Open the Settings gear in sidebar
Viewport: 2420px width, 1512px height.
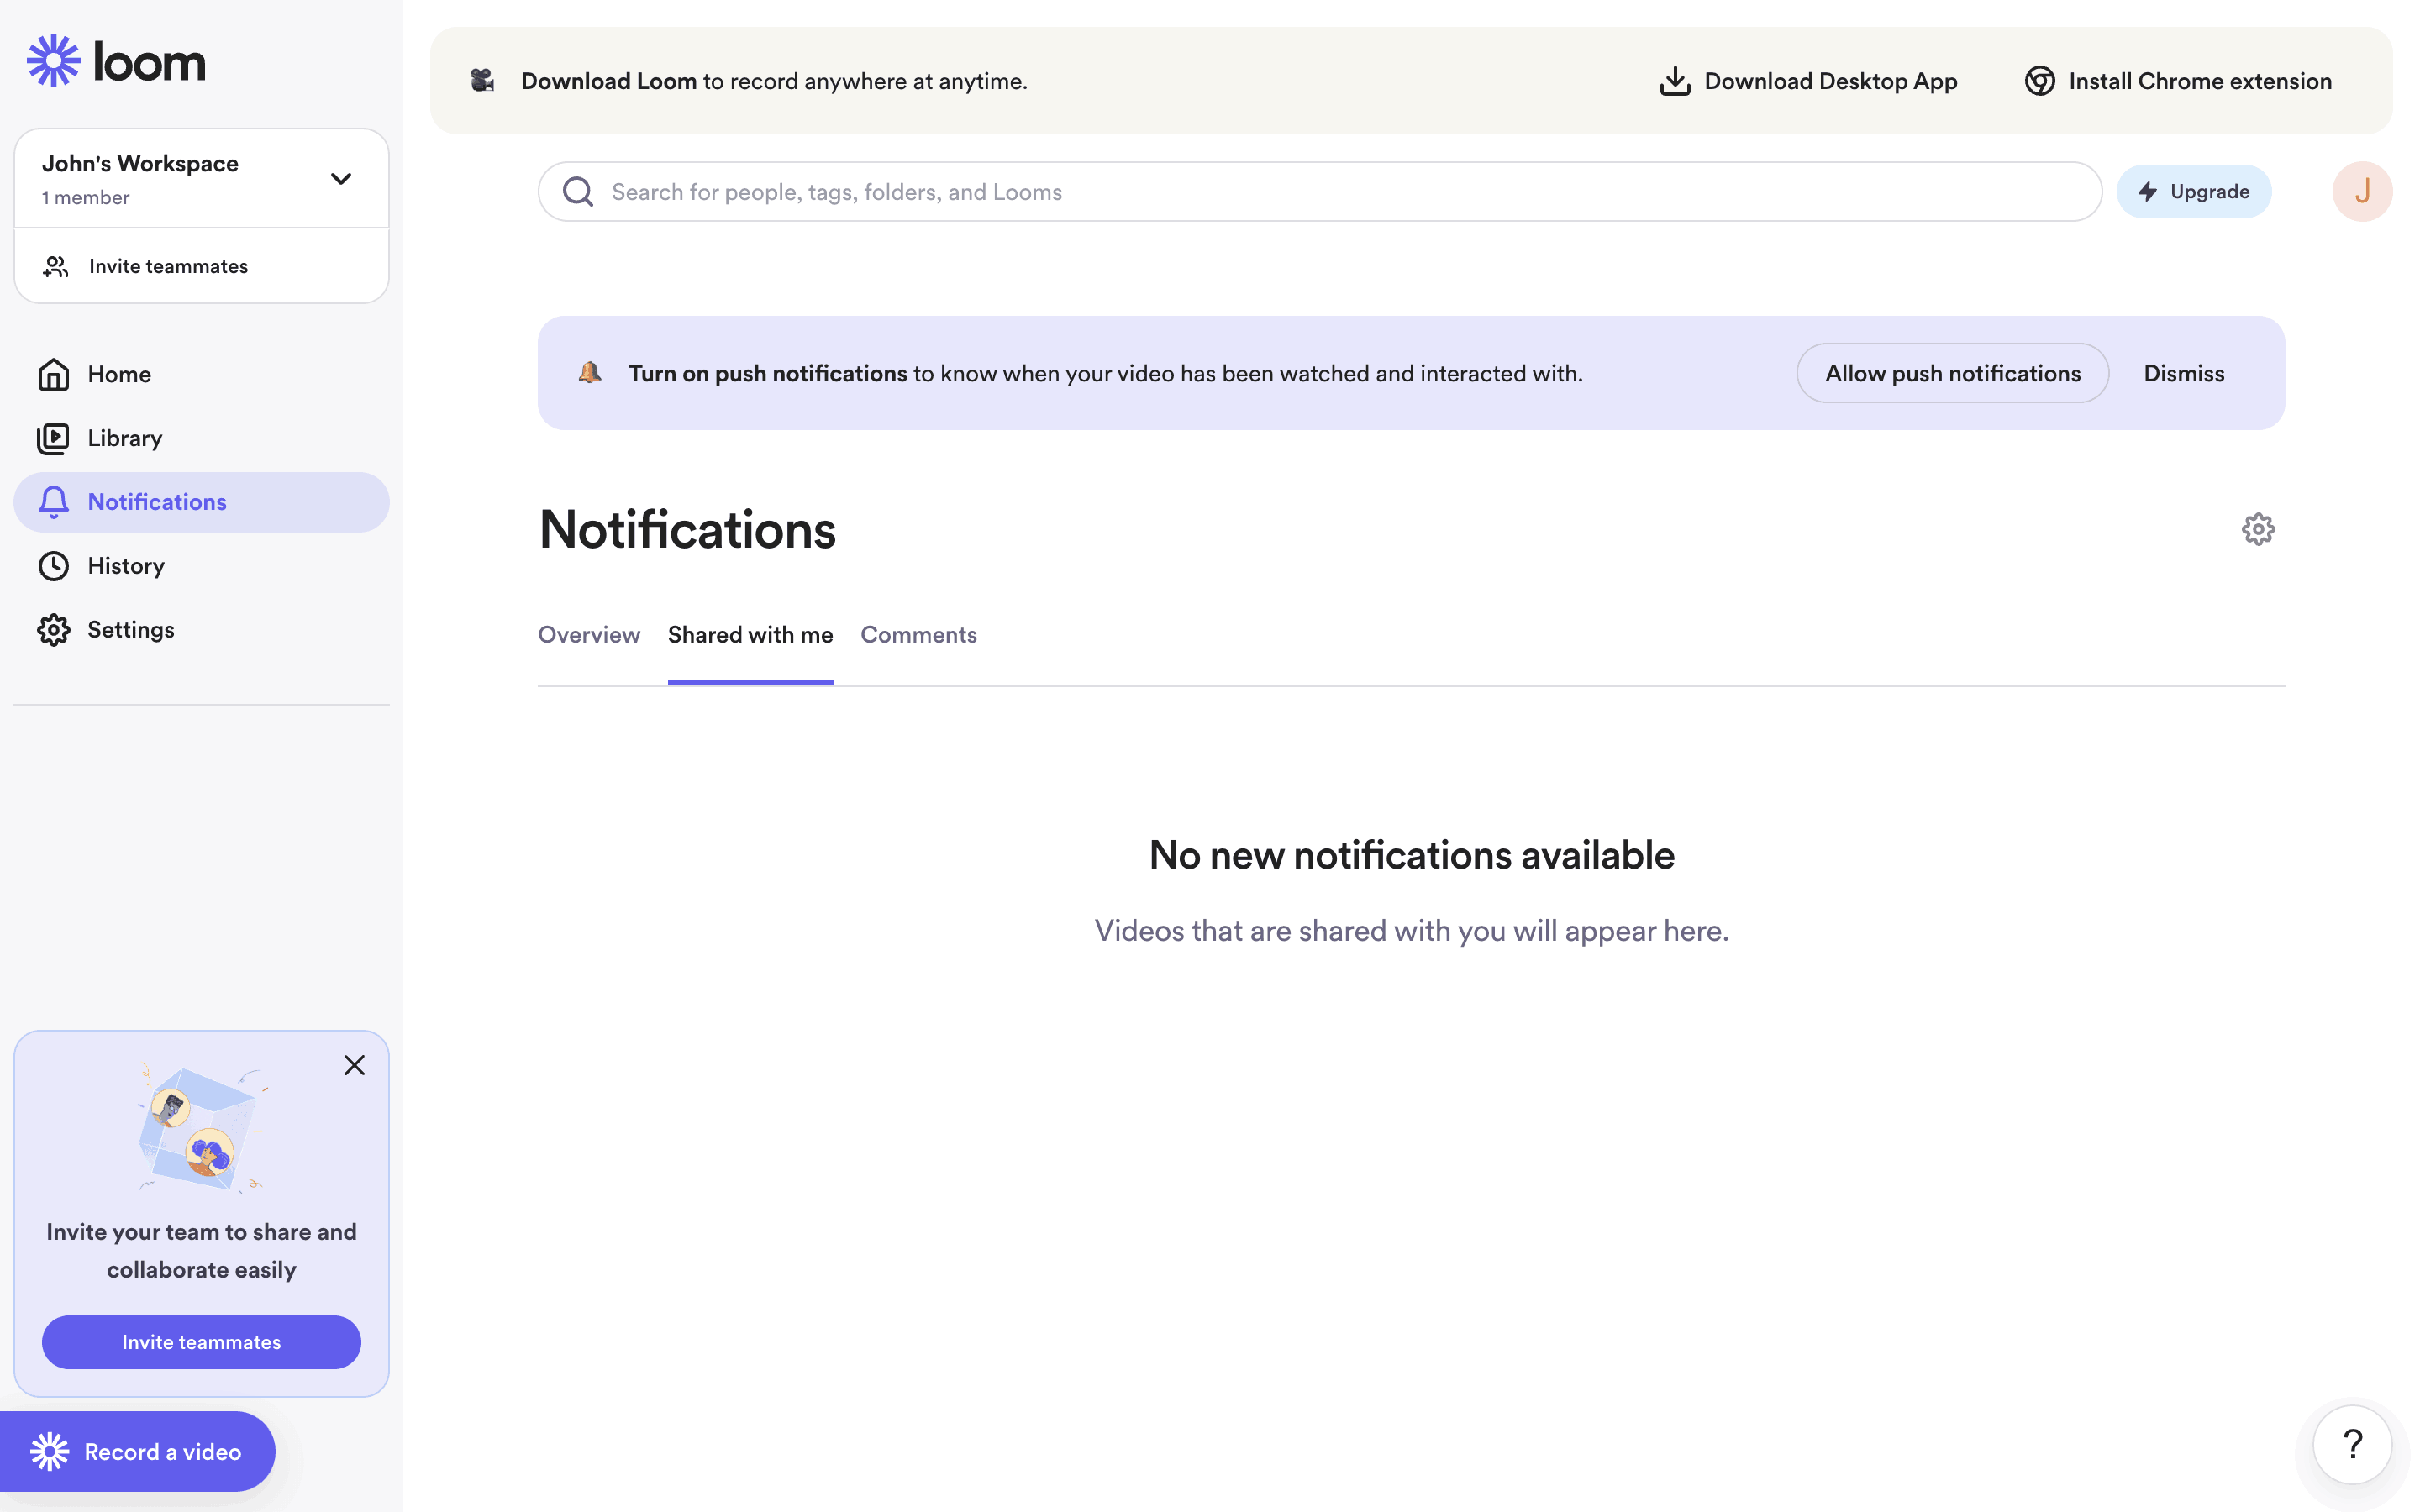pos(53,629)
